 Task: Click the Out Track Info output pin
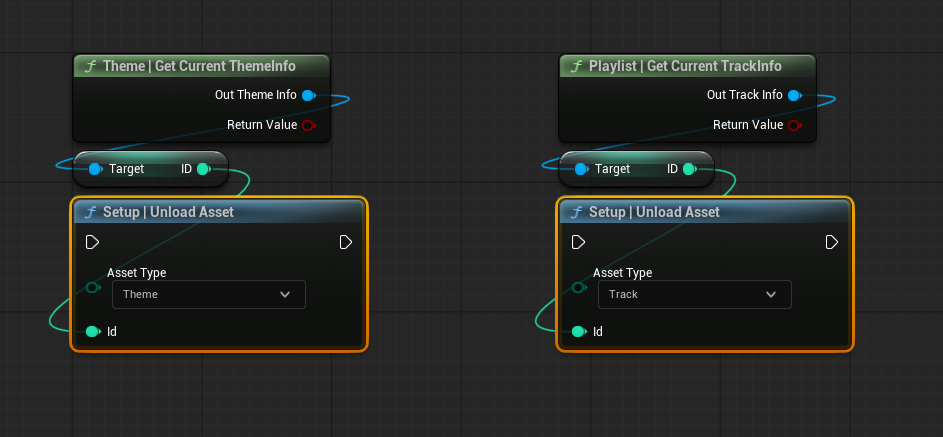[x=794, y=95]
